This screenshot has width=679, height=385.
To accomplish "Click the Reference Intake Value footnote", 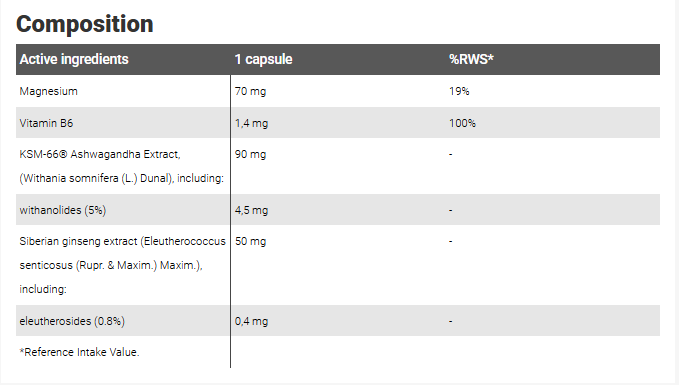I will [x=79, y=353].
